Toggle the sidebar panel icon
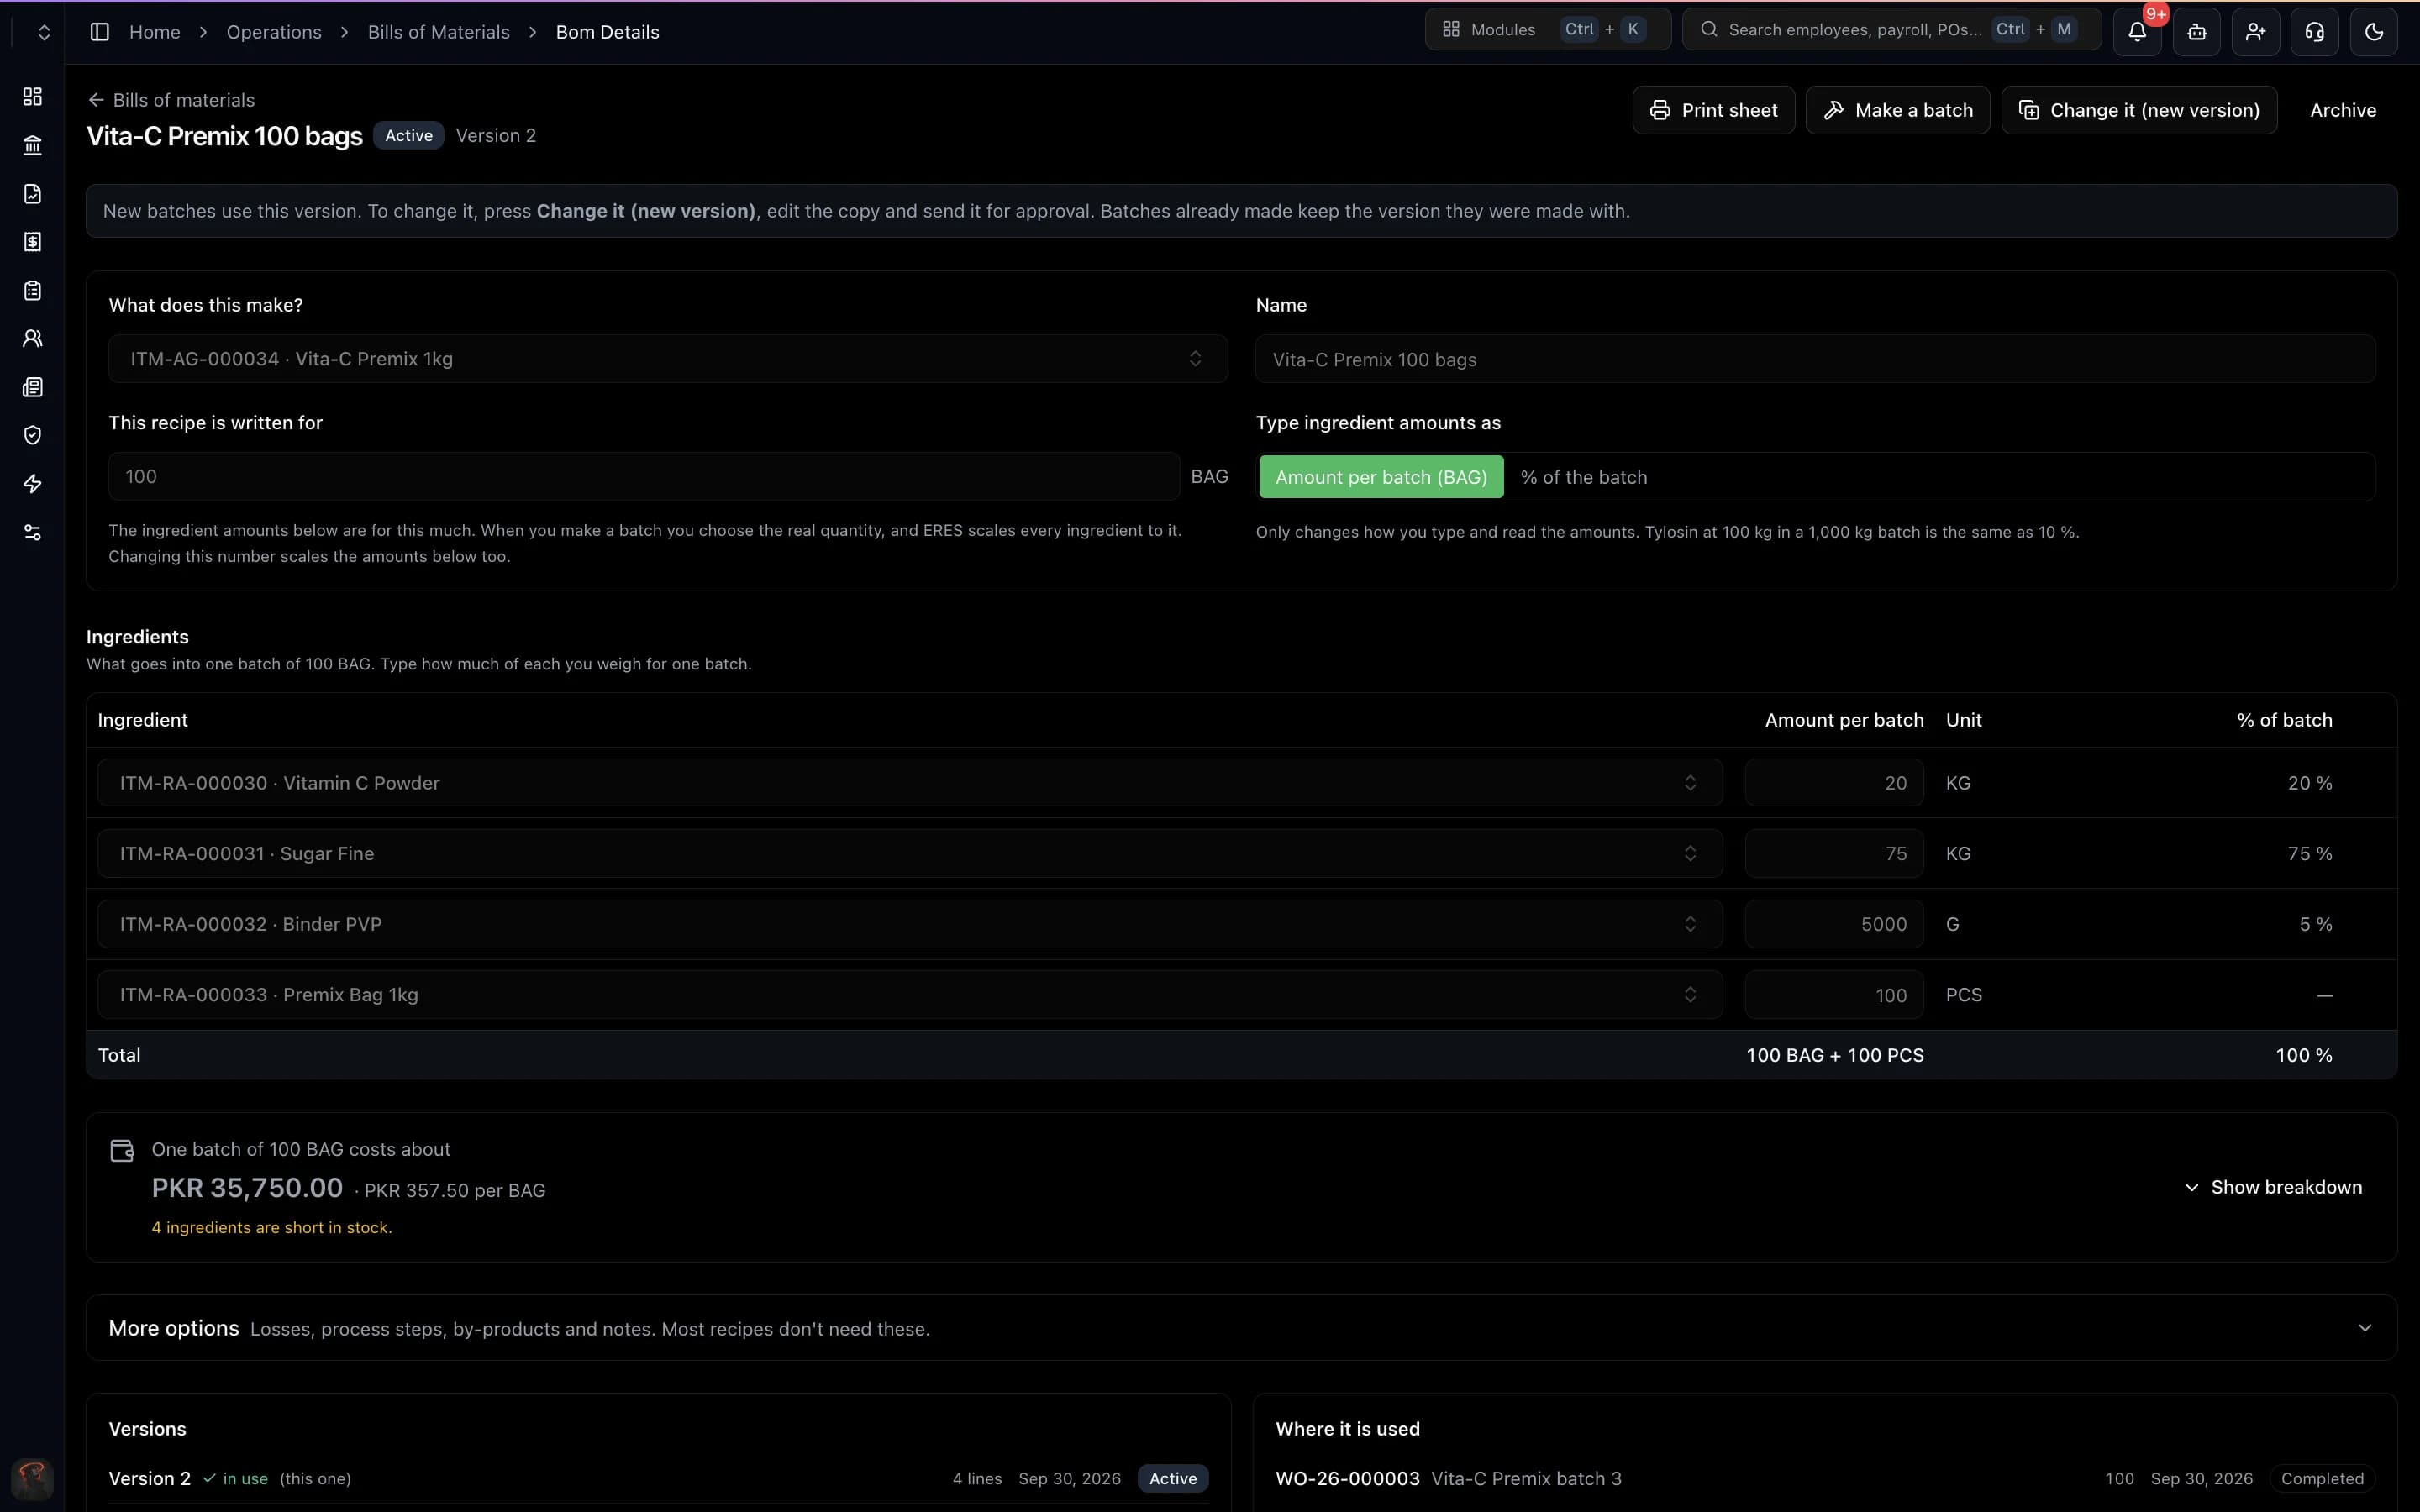The width and height of the screenshot is (2420, 1512). 99,32
